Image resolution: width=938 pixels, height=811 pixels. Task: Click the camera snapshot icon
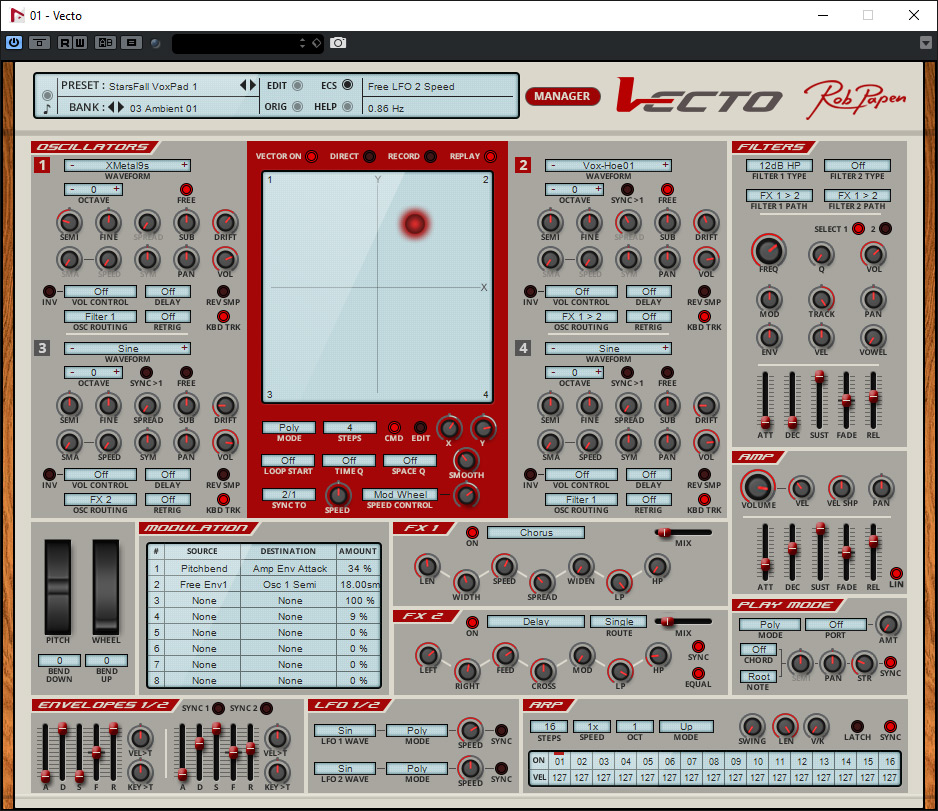point(338,42)
